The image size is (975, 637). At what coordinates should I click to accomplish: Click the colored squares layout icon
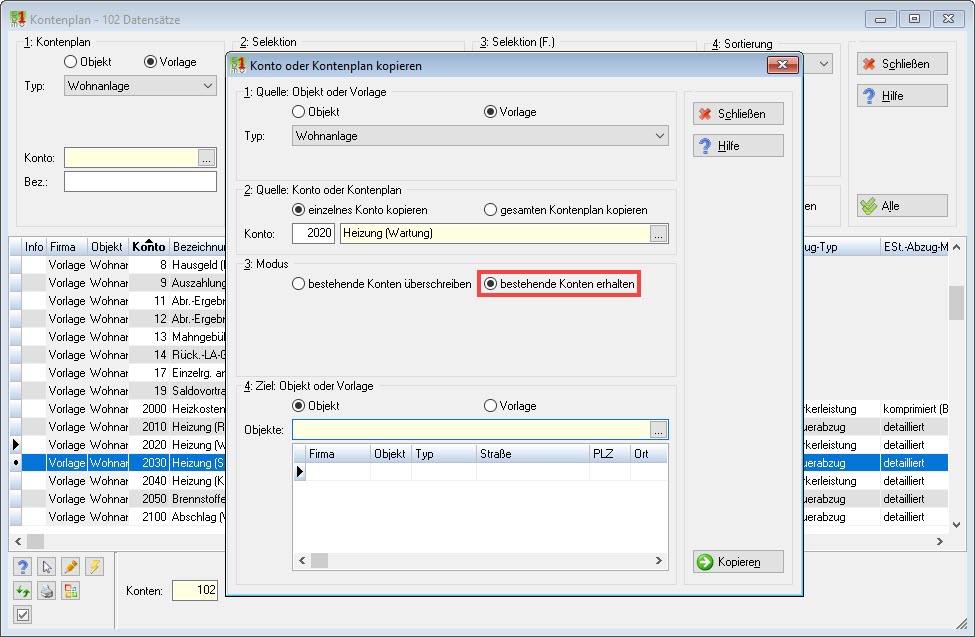(x=71, y=591)
